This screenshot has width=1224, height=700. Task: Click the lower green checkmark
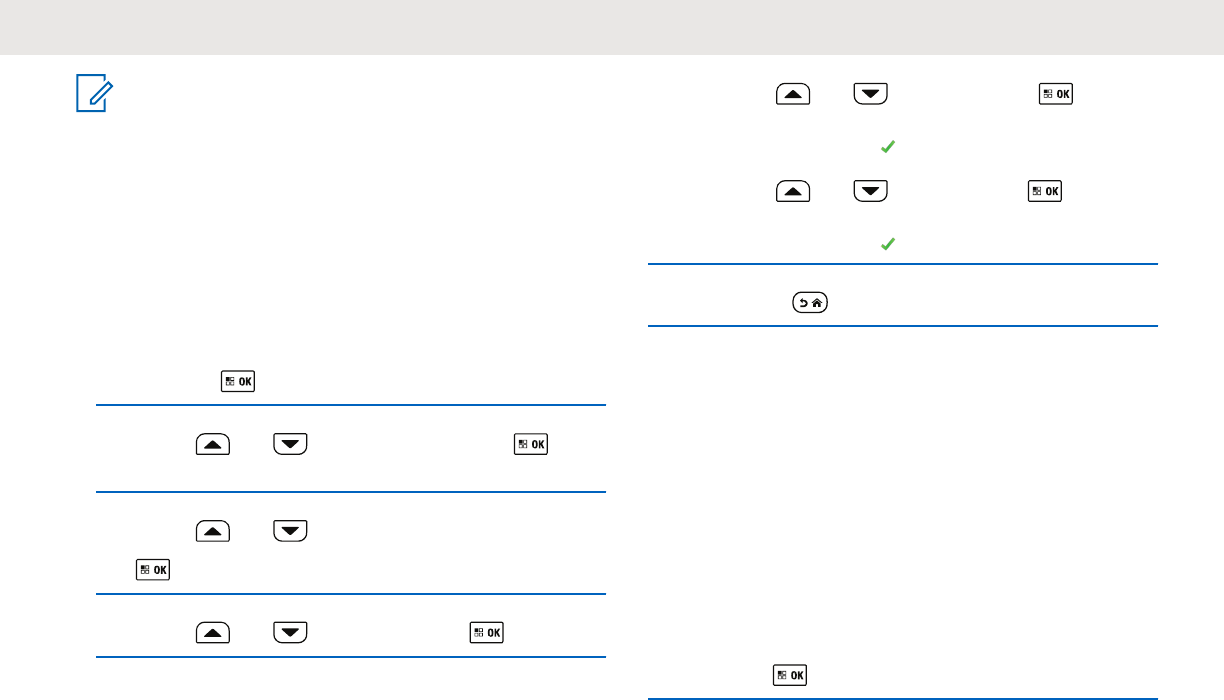(x=886, y=243)
